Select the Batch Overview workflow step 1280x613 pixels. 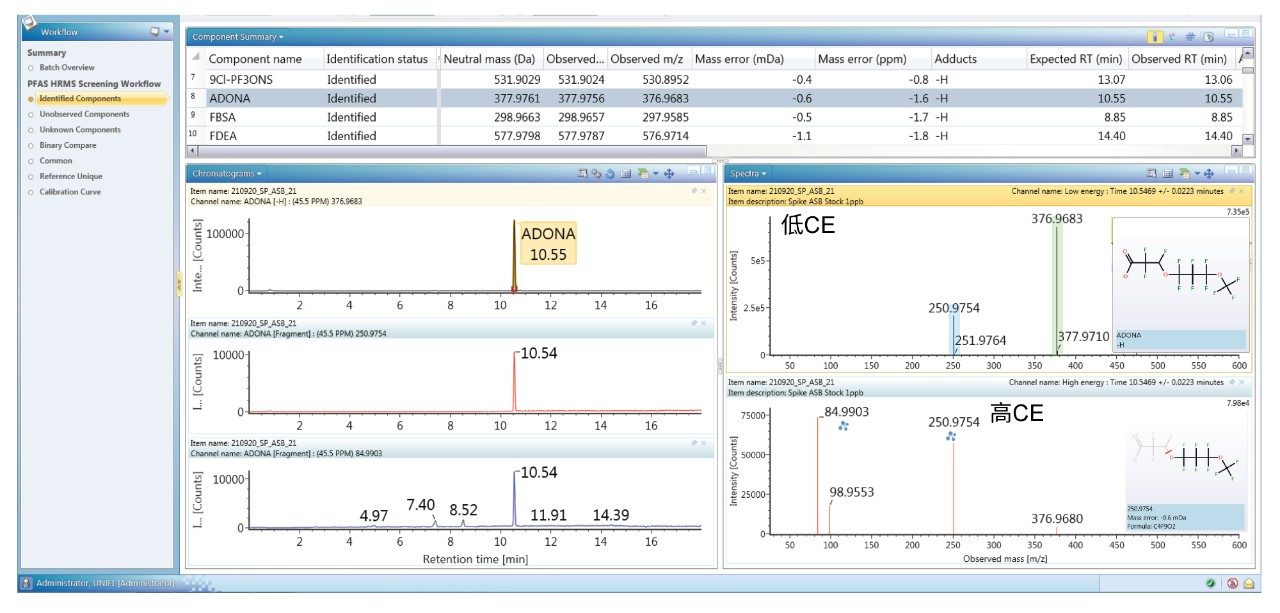(x=67, y=67)
